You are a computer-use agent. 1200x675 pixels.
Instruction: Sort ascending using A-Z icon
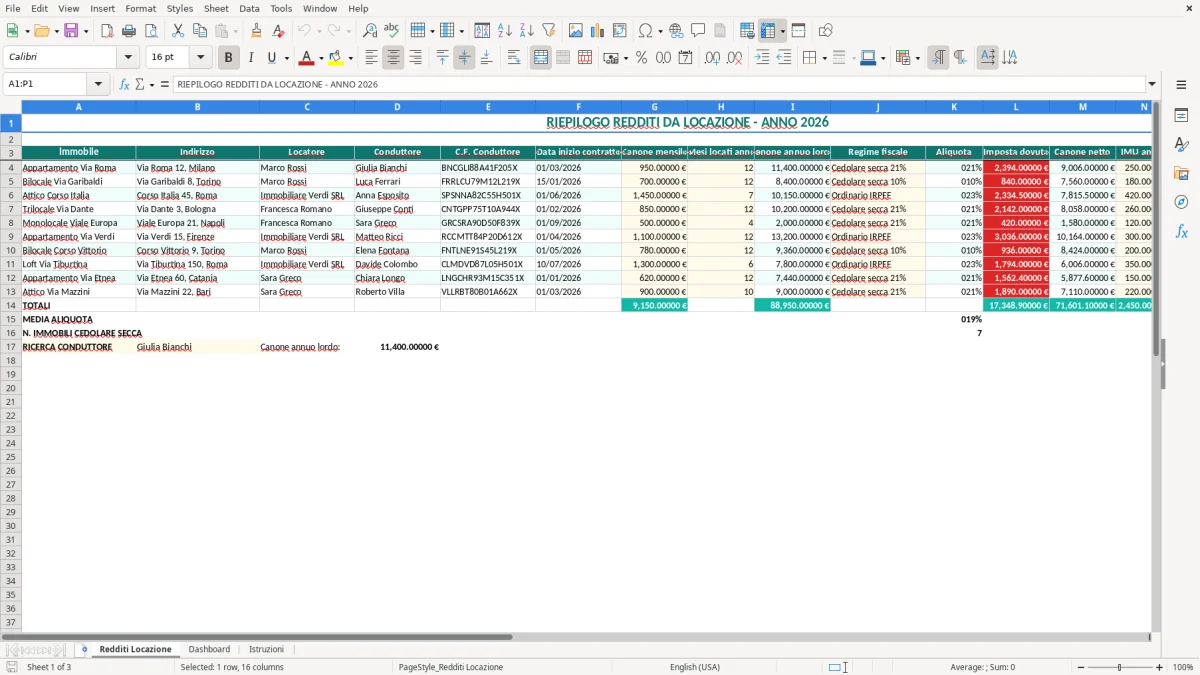tap(505, 31)
